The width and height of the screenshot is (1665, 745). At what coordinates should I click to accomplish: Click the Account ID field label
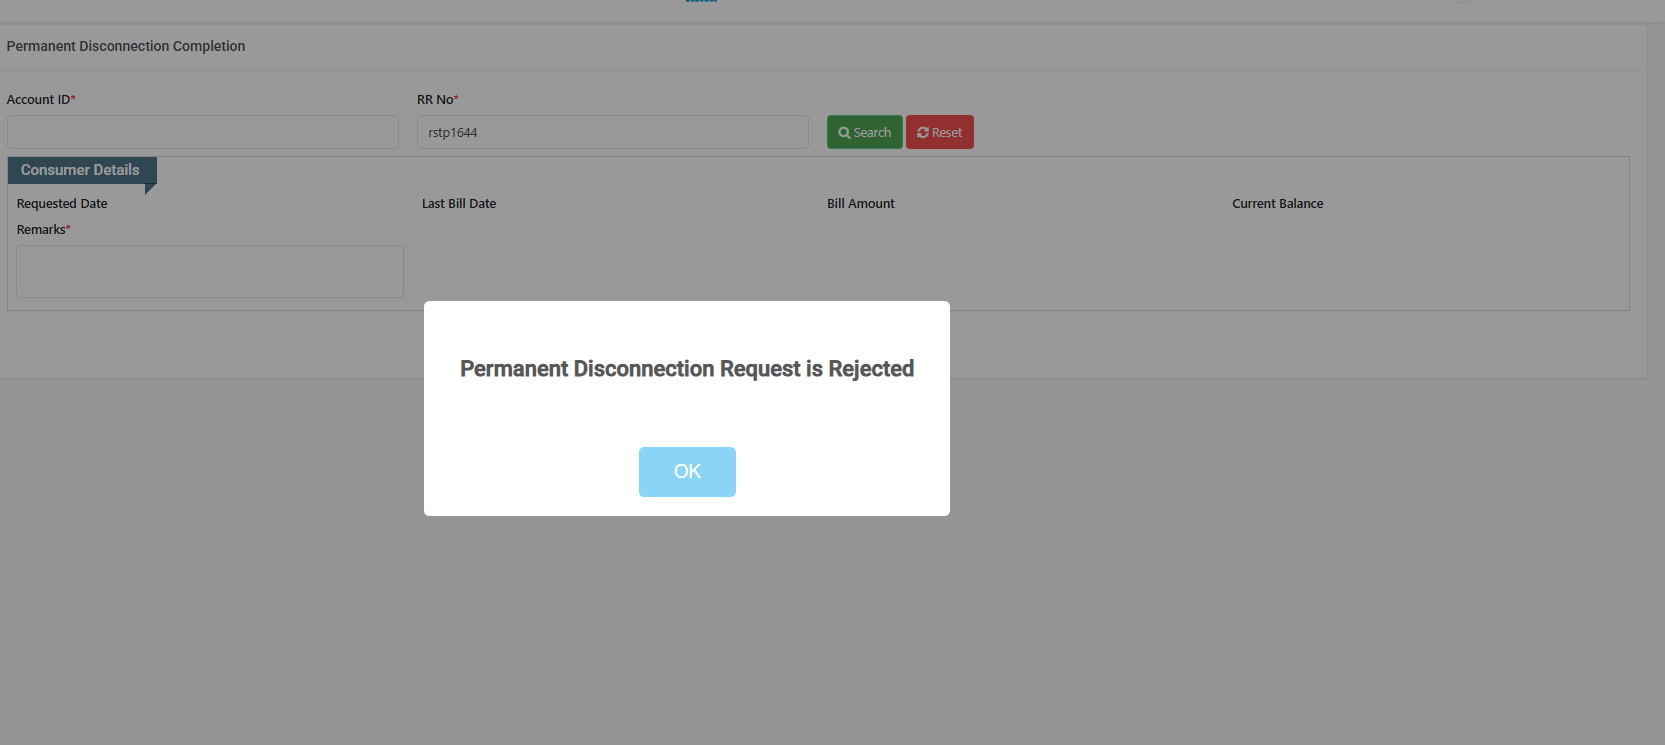click(x=38, y=100)
